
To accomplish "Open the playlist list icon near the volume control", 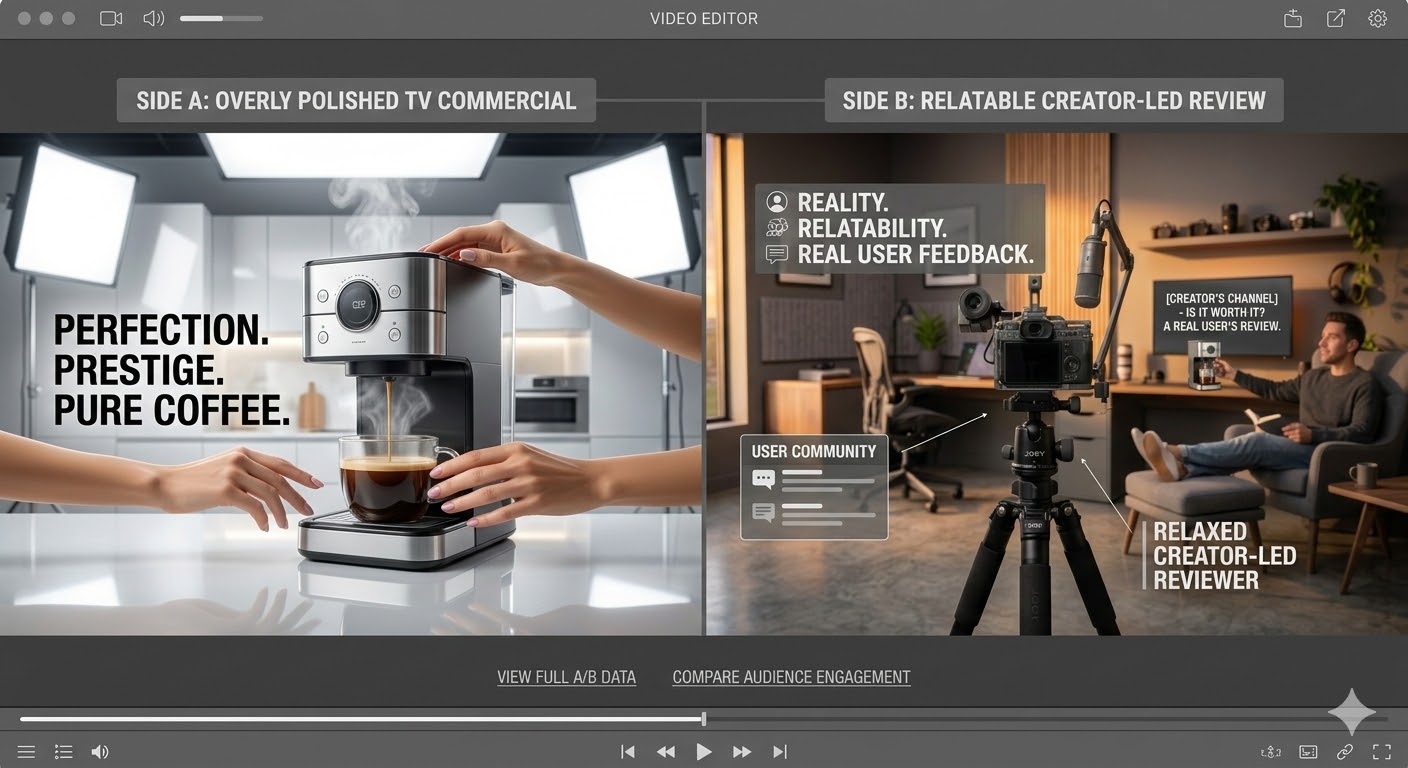I will [63, 751].
